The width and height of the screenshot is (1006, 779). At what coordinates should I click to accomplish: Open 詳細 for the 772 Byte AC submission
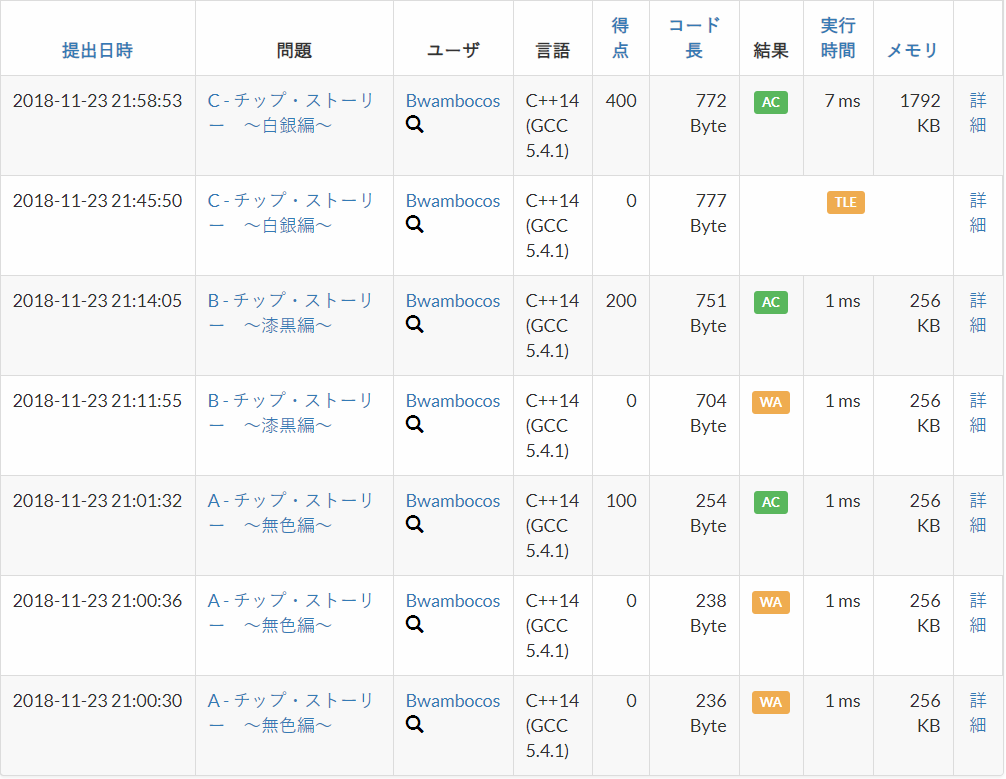pyautogui.click(x=978, y=113)
